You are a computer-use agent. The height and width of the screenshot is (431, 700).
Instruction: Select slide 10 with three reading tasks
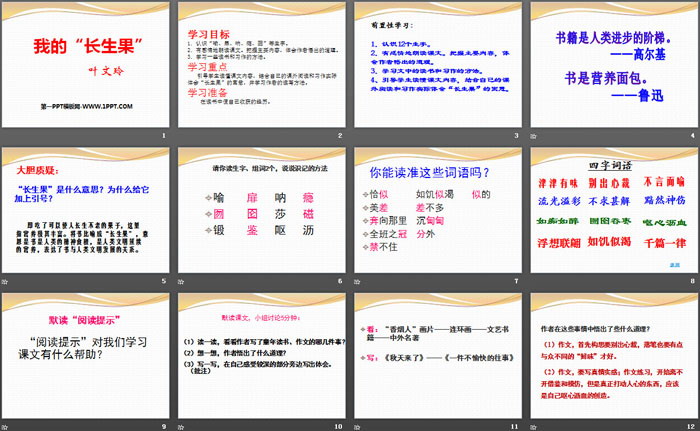pyautogui.click(x=262, y=356)
